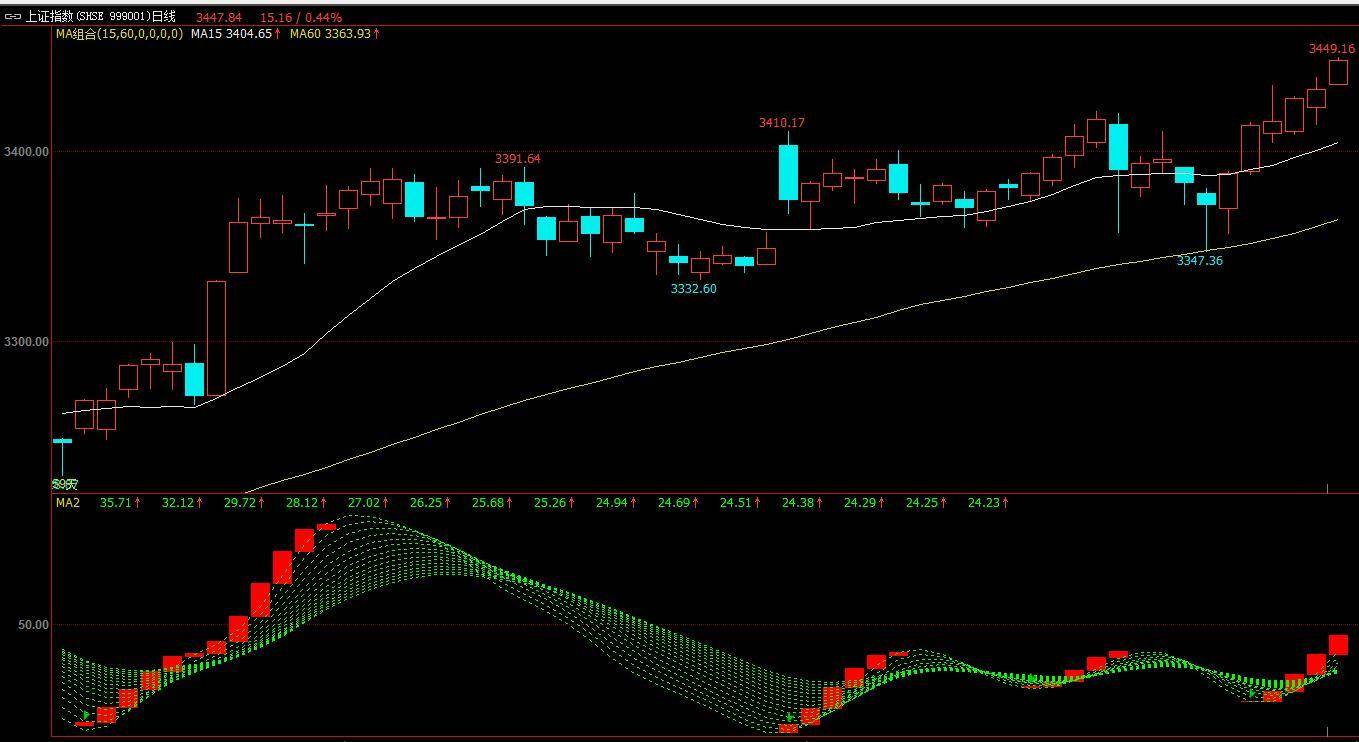Click the 3449.16 high price label
This screenshot has height=742, width=1359.
coord(1331,48)
